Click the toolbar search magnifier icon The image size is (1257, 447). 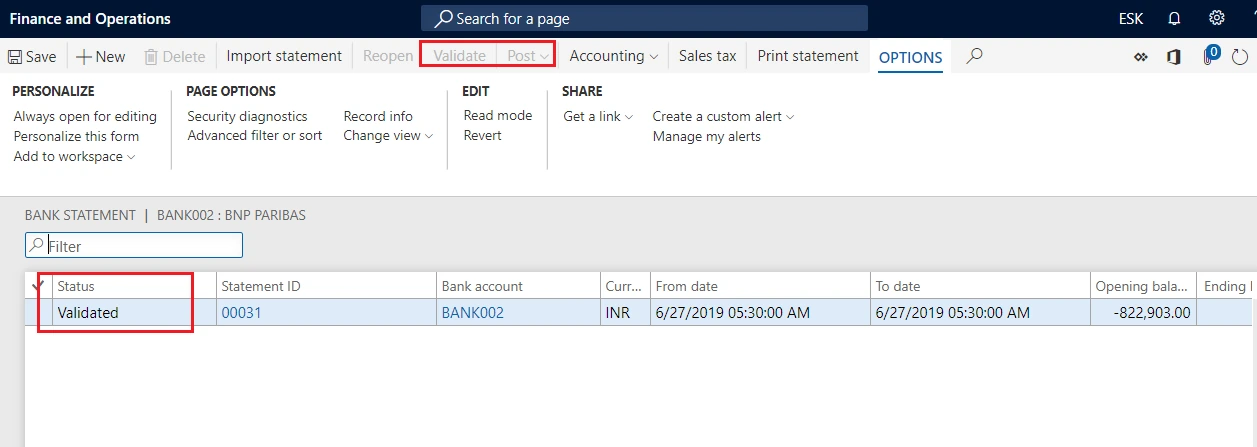coord(975,56)
